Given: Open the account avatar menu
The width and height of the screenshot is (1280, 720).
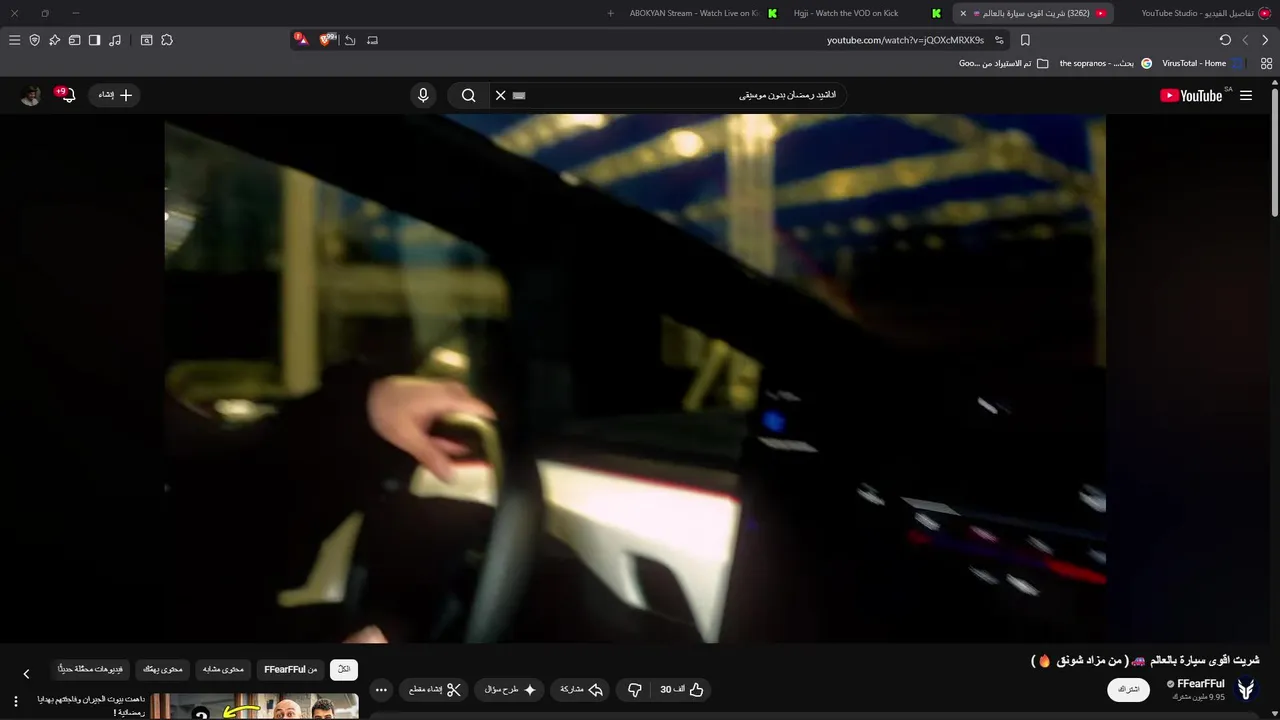Looking at the screenshot, I should [x=31, y=95].
